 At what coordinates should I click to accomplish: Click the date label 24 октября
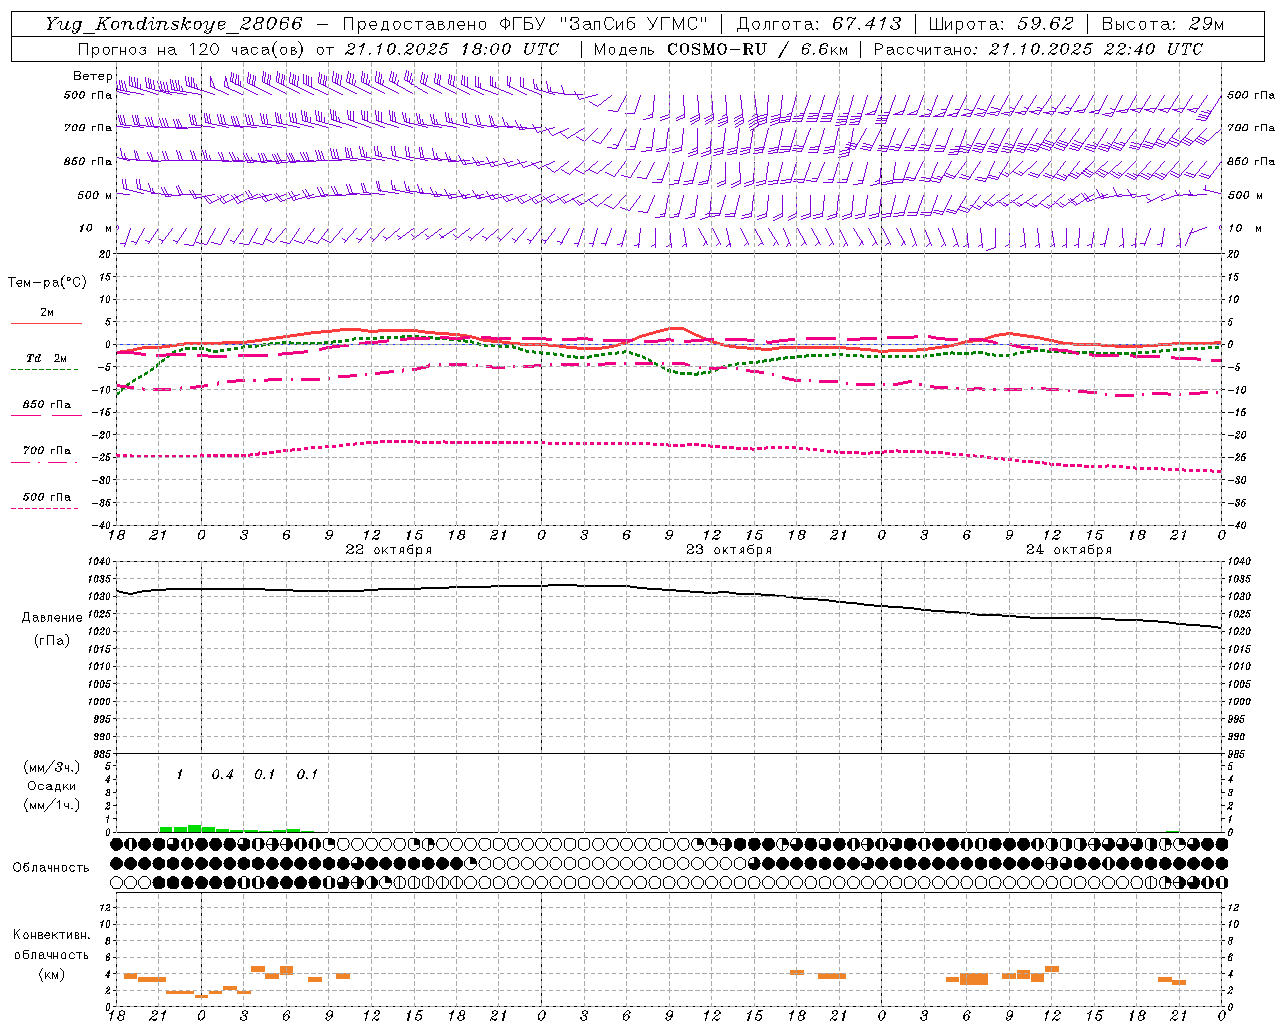[1069, 550]
